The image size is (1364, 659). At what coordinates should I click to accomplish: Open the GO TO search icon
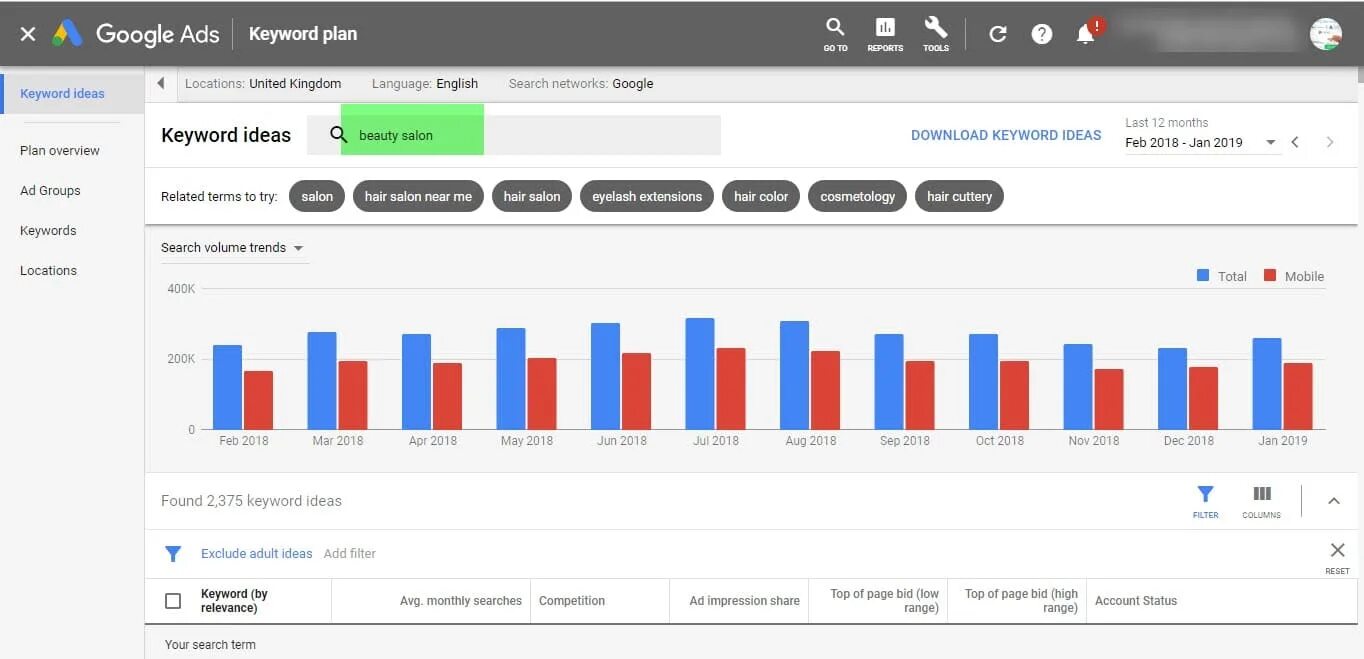point(835,33)
